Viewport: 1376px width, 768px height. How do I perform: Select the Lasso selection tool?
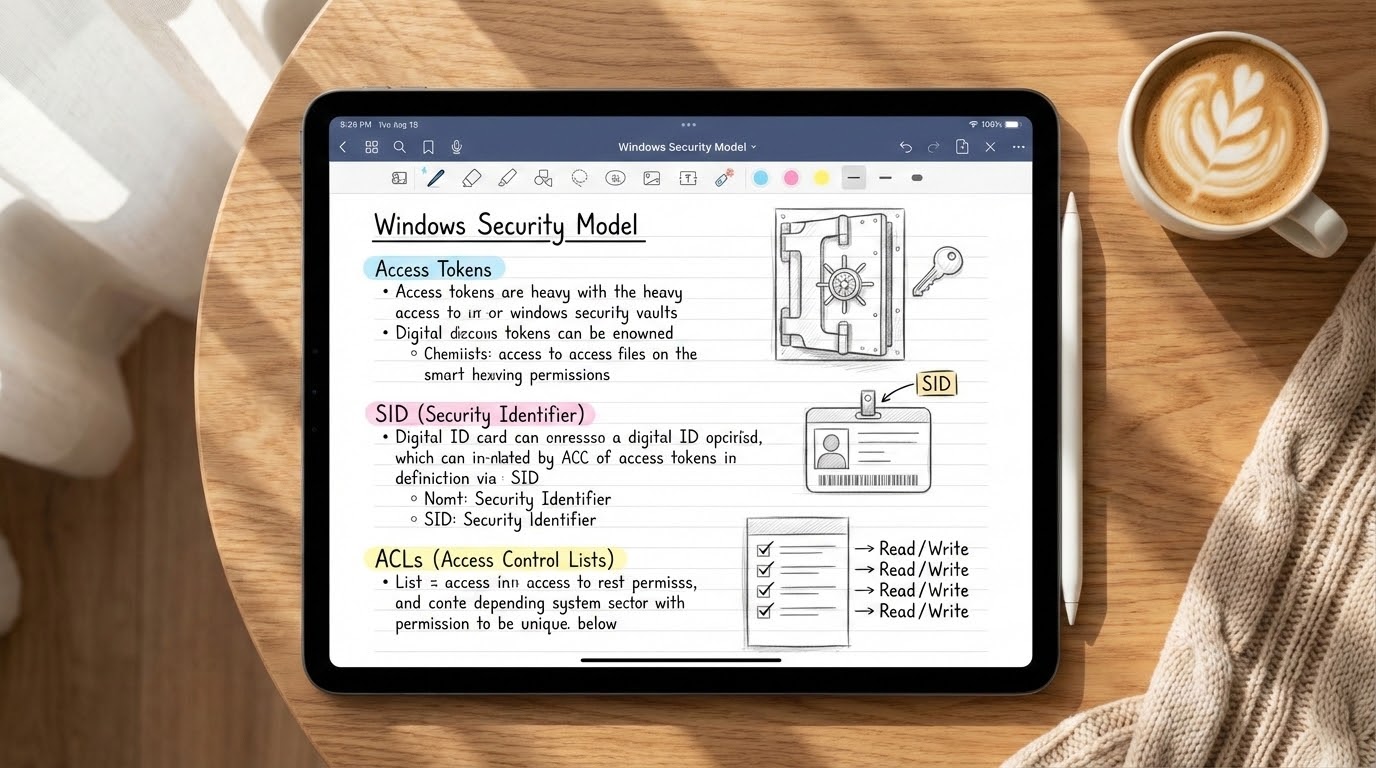coord(579,178)
